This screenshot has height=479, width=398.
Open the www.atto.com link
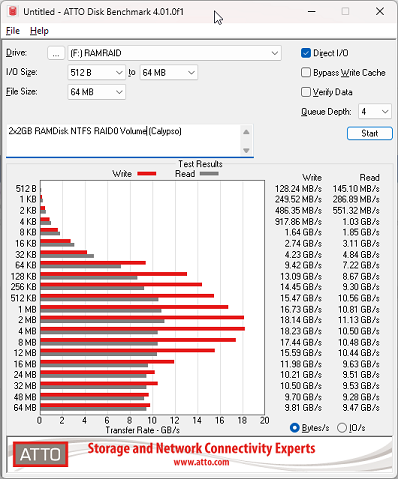click(201, 462)
